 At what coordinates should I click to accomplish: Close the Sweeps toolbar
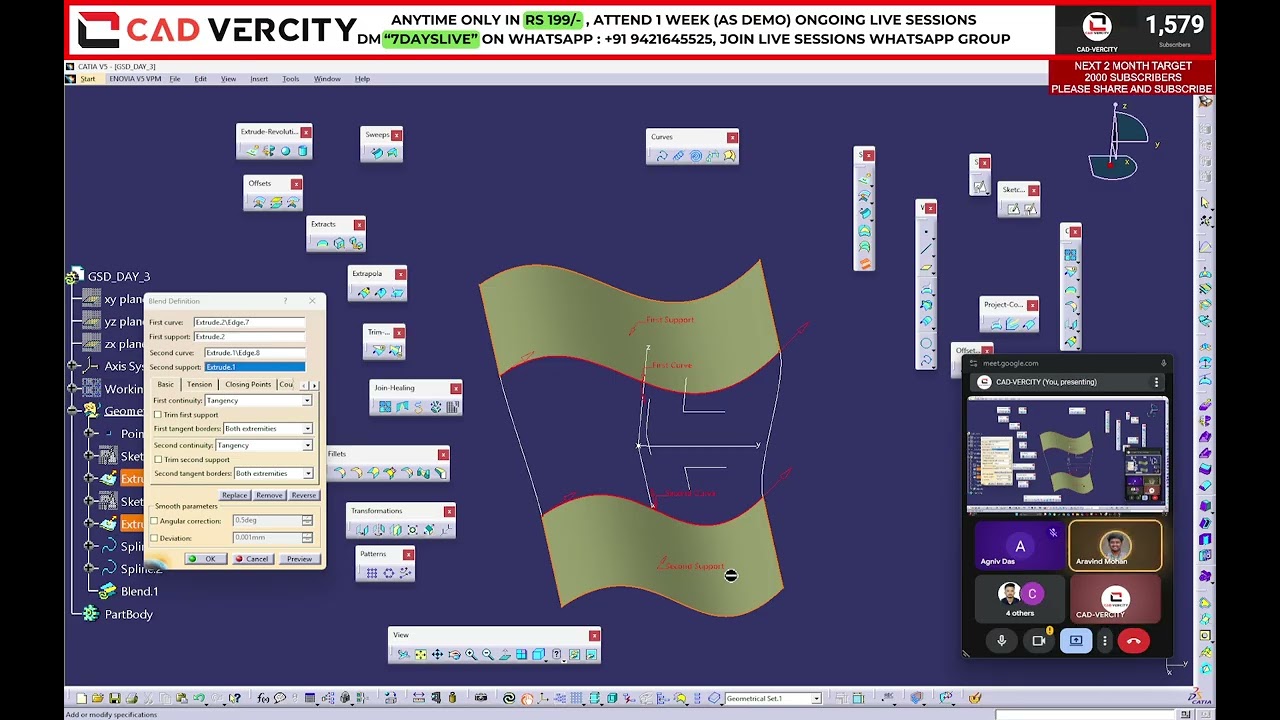(x=396, y=135)
